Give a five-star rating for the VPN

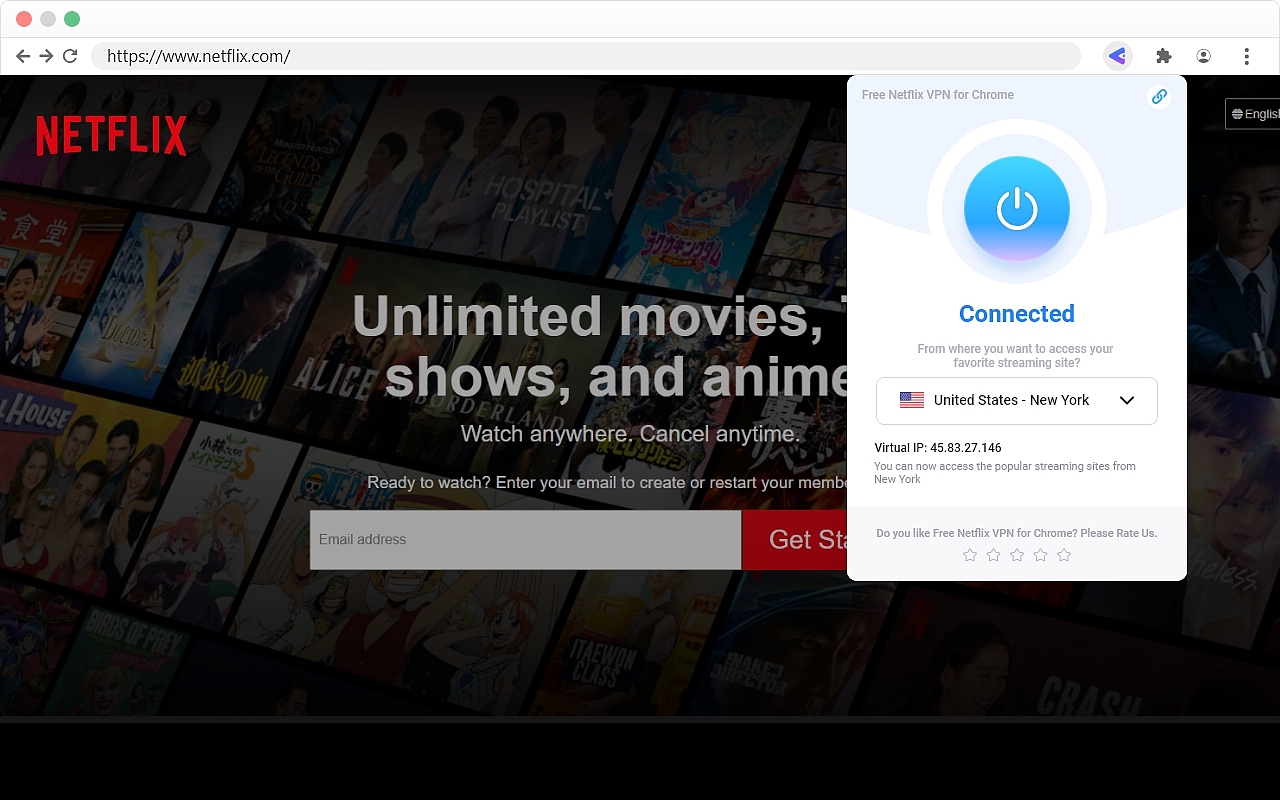tap(1064, 554)
